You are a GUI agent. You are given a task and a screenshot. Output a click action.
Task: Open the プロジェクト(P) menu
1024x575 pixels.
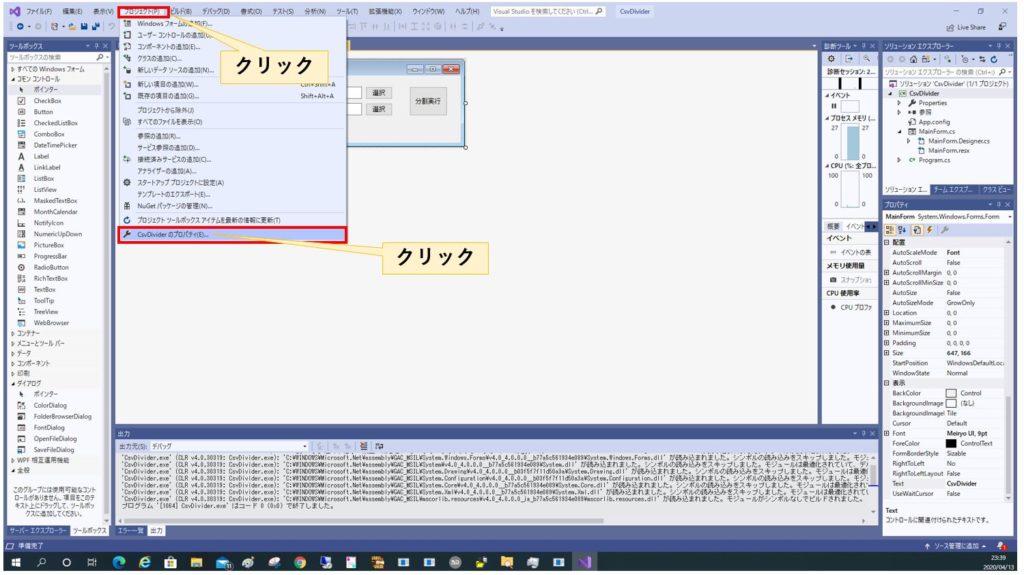[x=143, y=11]
